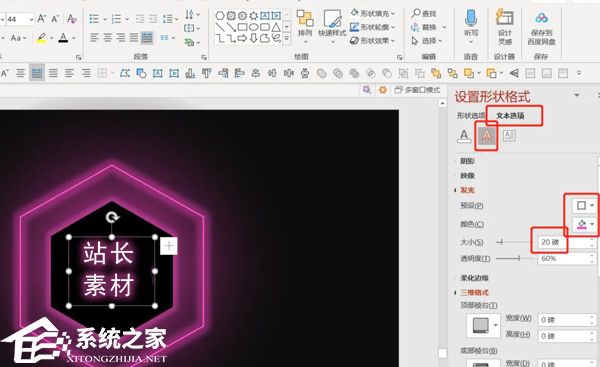
Task: Increase list indent level
Action: (x=153, y=19)
